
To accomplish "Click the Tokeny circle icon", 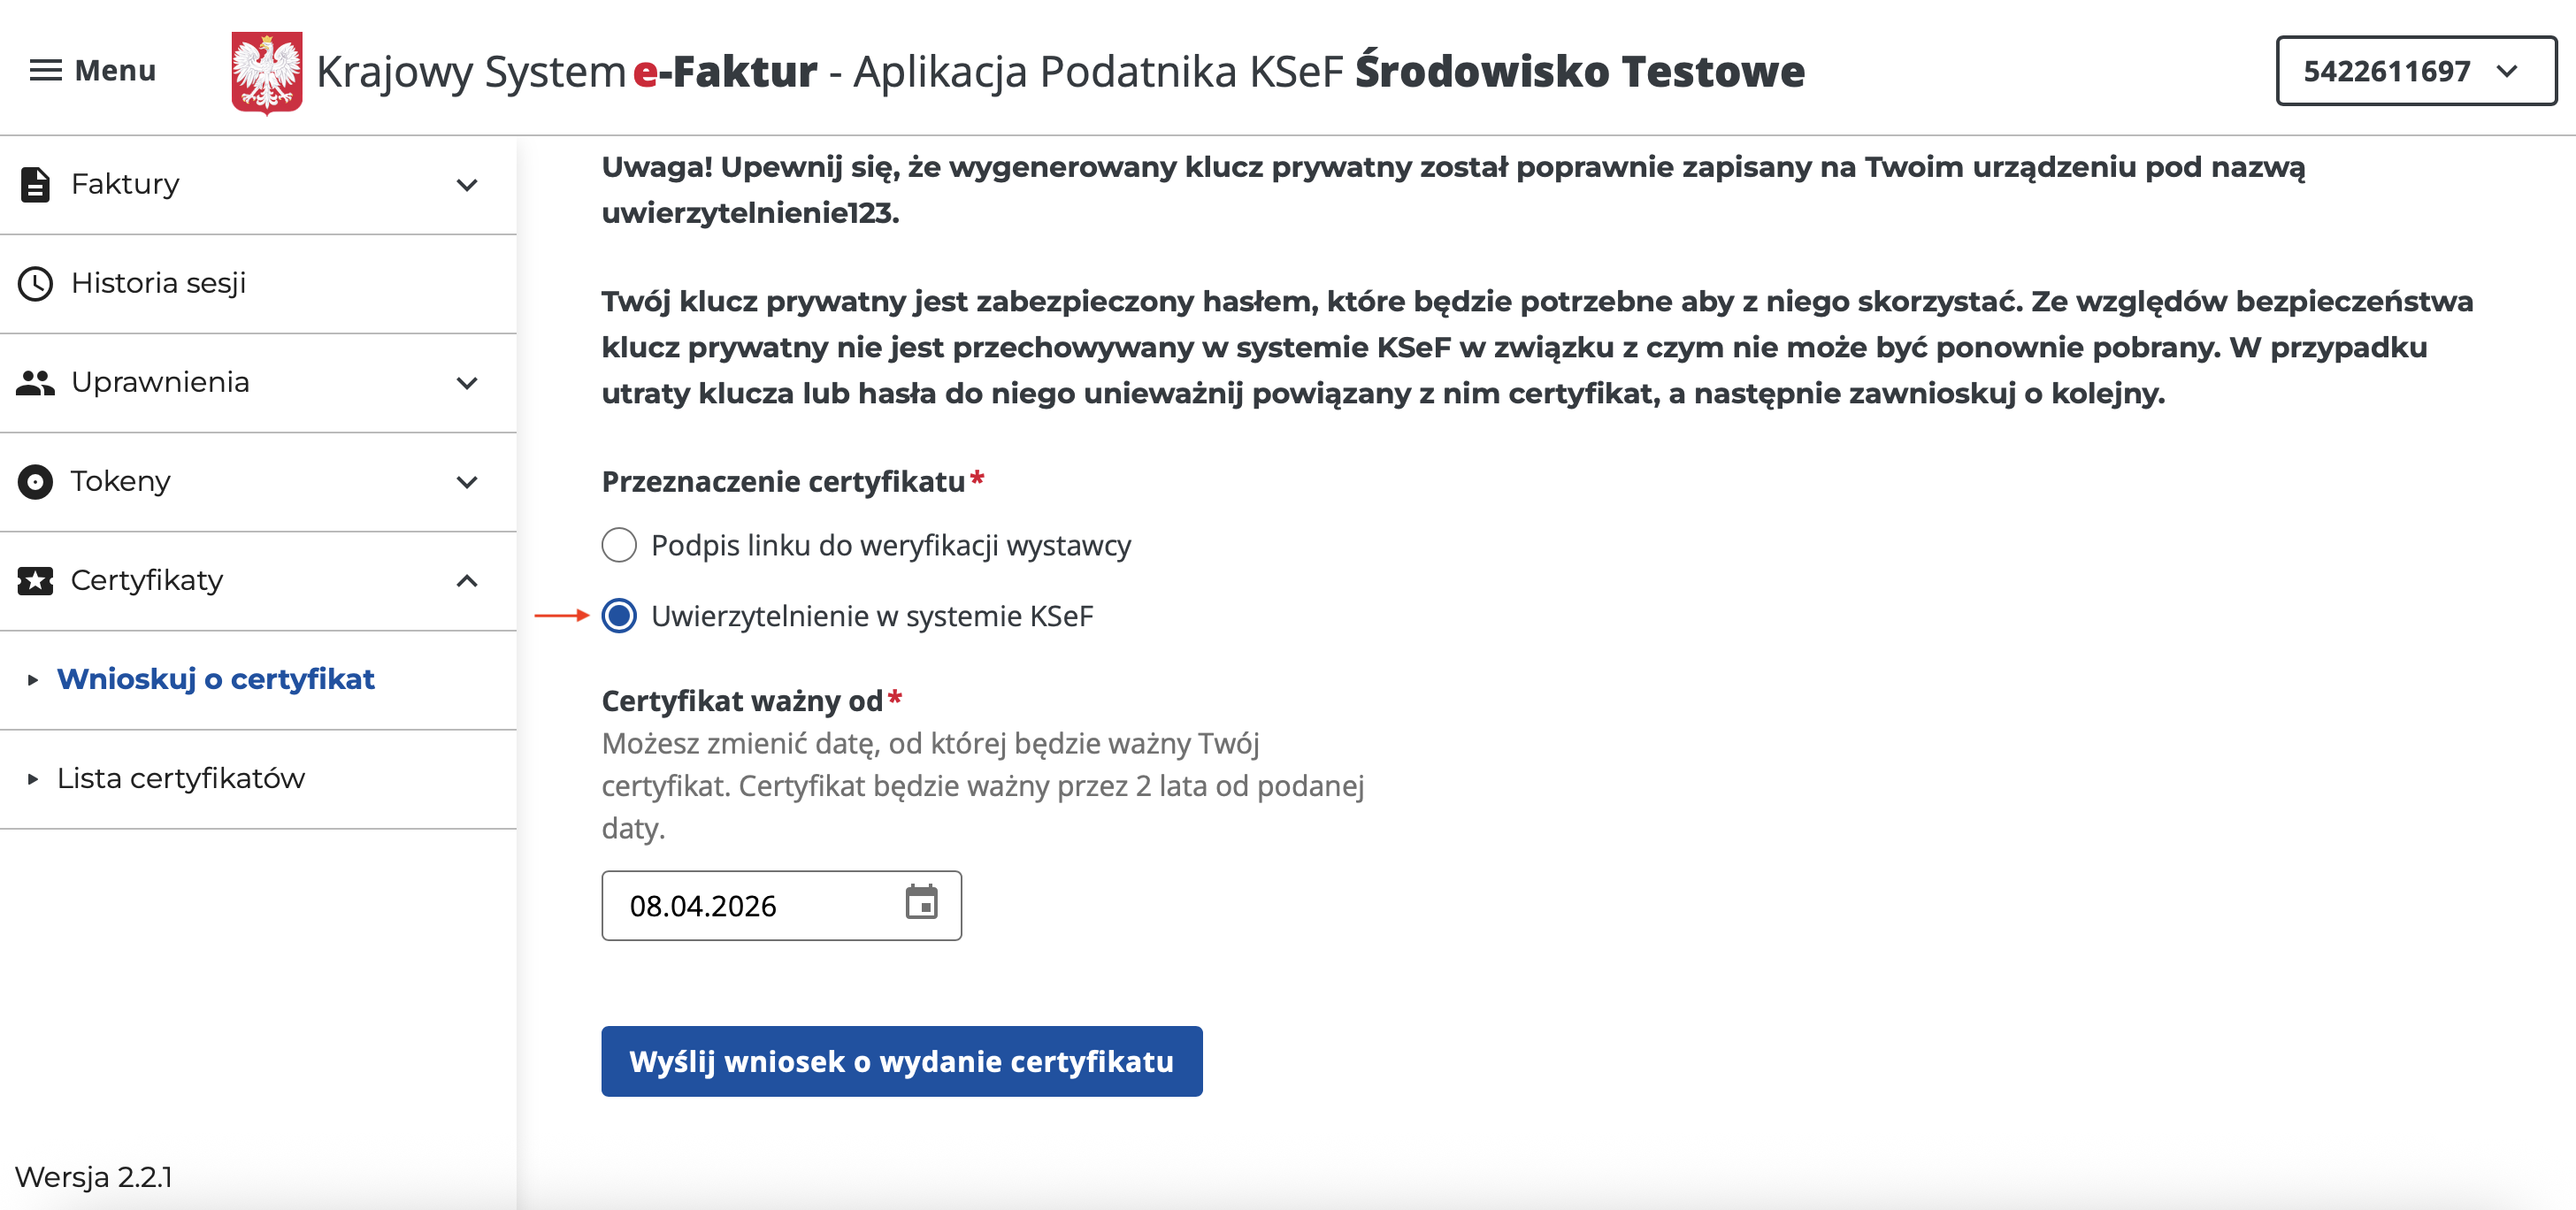I will tap(35, 481).
